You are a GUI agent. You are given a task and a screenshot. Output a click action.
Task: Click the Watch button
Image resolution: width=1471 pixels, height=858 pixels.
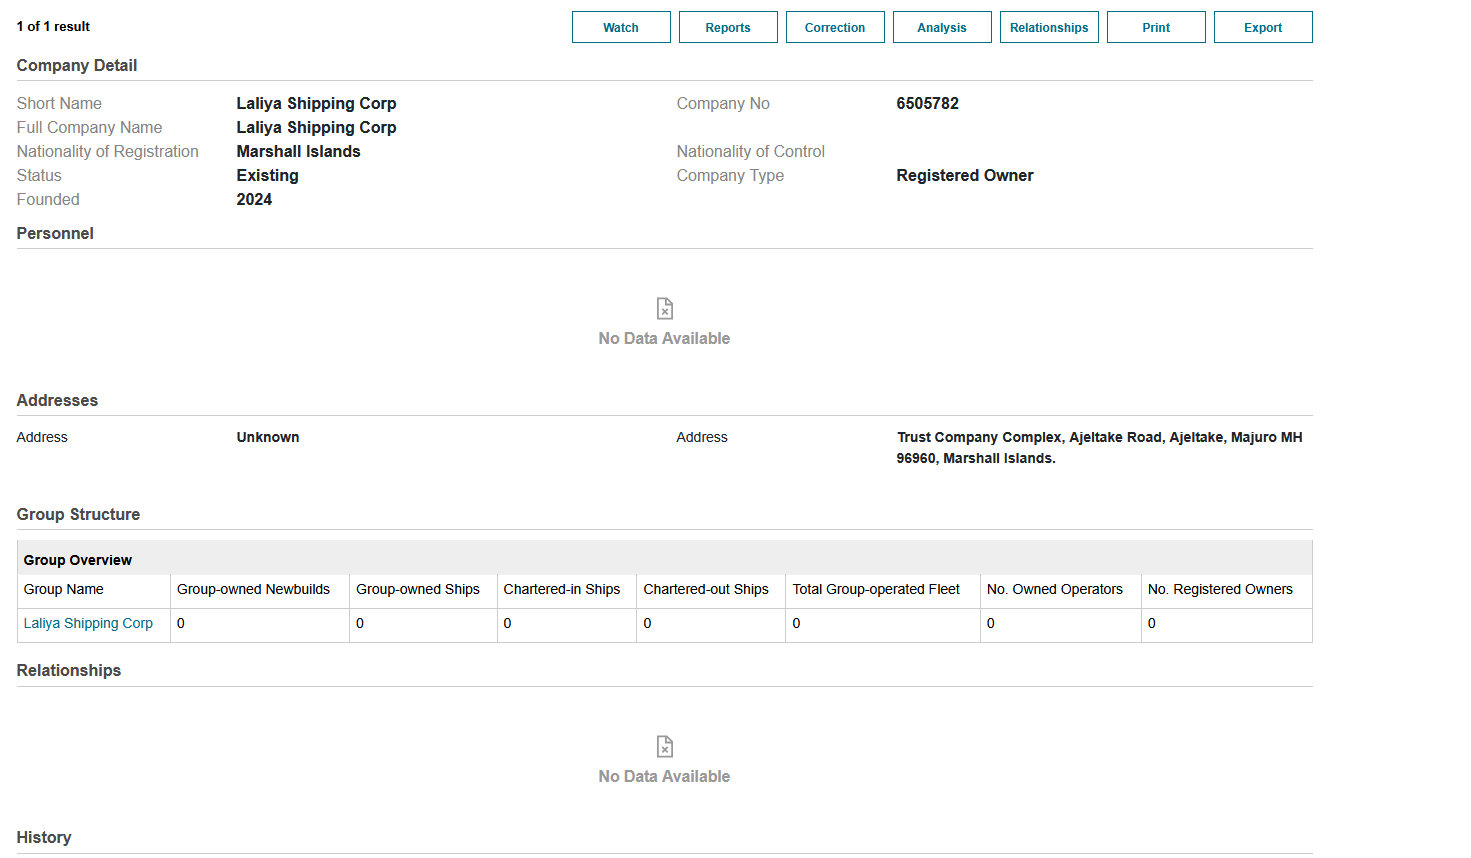click(621, 27)
